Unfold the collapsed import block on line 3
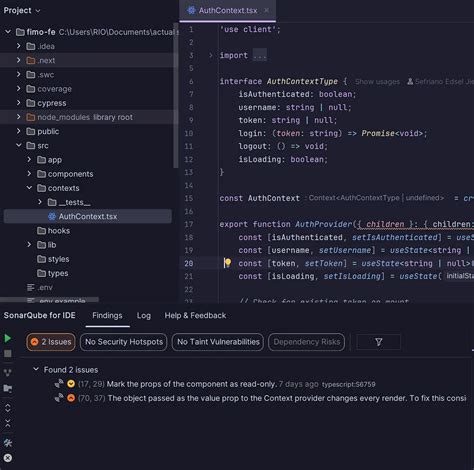Viewport: 474px width, 470px height. 210,55
